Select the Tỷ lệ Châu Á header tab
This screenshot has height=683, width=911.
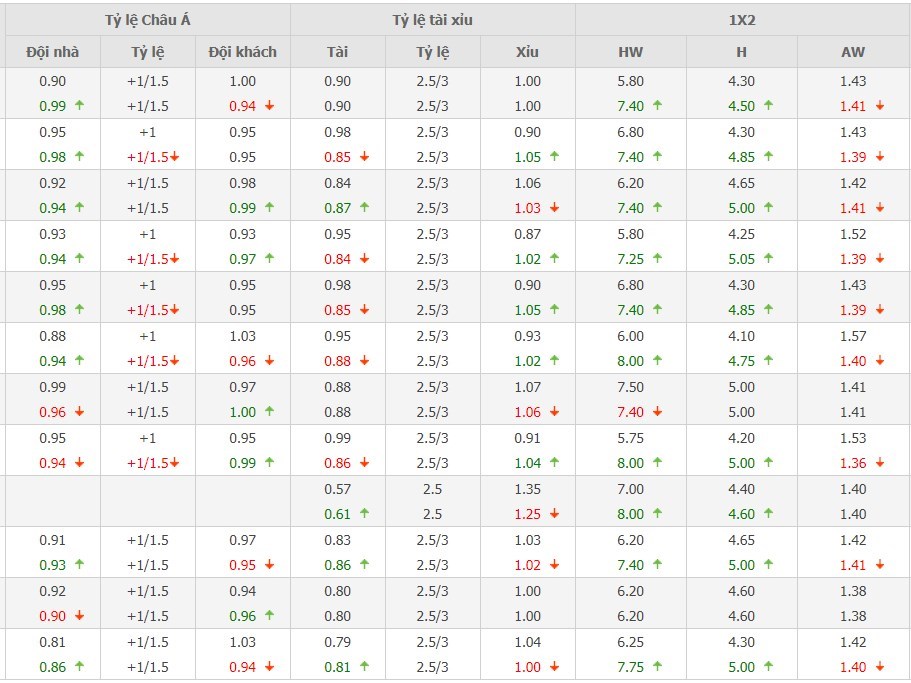147,20
